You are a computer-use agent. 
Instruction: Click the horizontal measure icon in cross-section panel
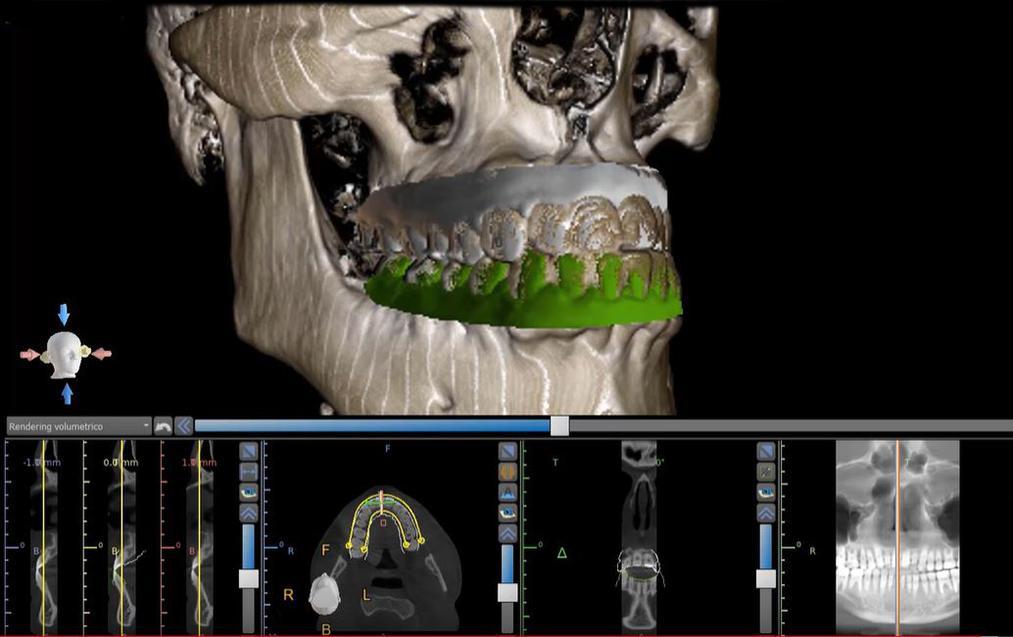point(248,471)
